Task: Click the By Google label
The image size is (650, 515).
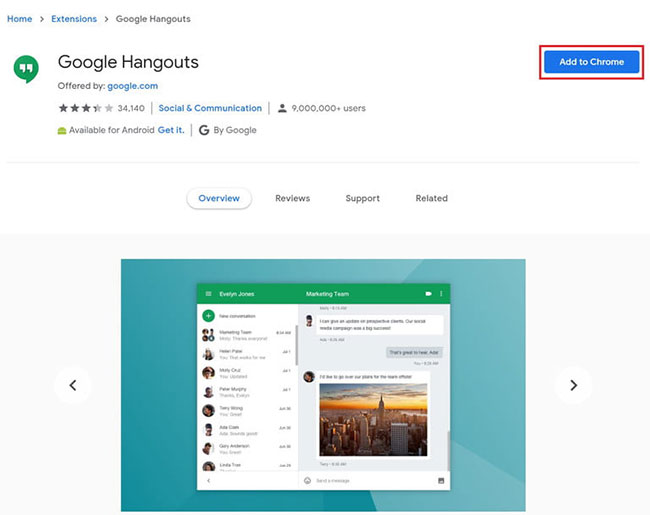Action: pos(235,130)
